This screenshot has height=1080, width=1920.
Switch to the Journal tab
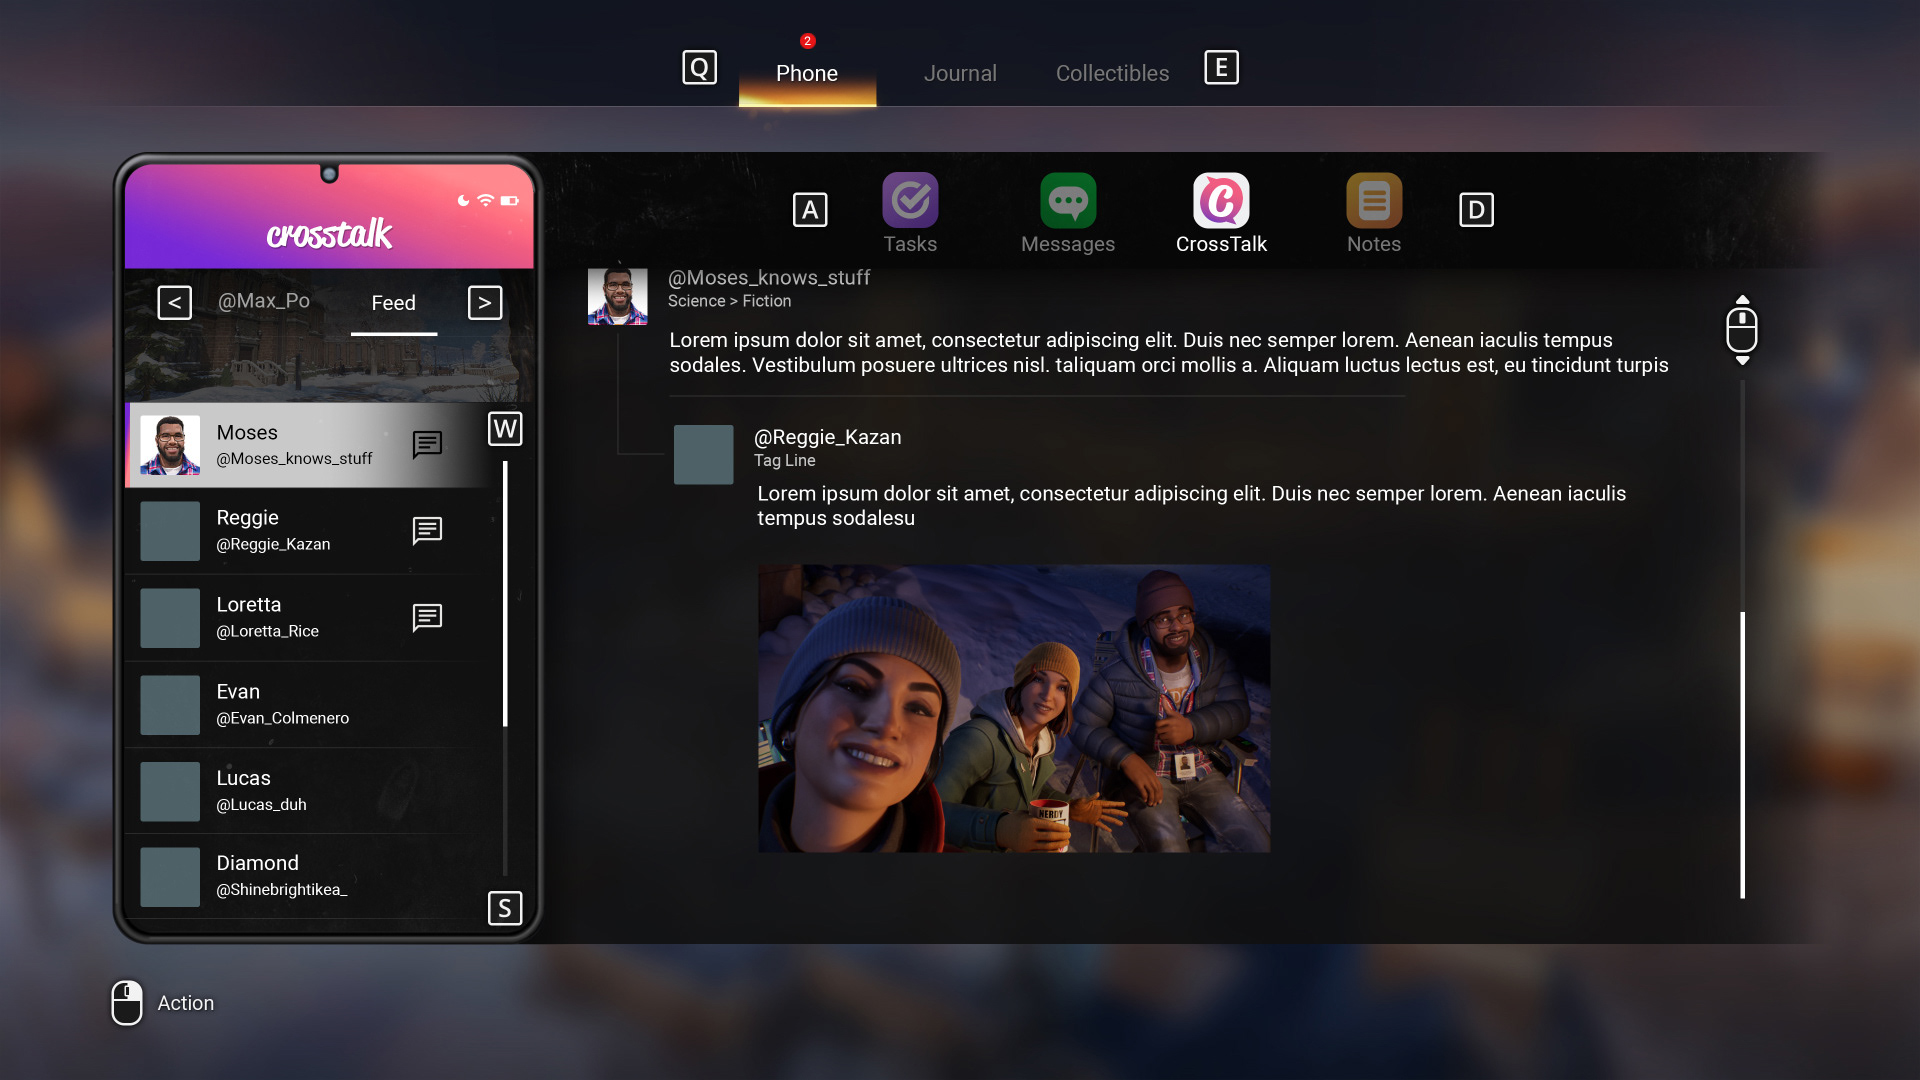pyautogui.click(x=960, y=73)
